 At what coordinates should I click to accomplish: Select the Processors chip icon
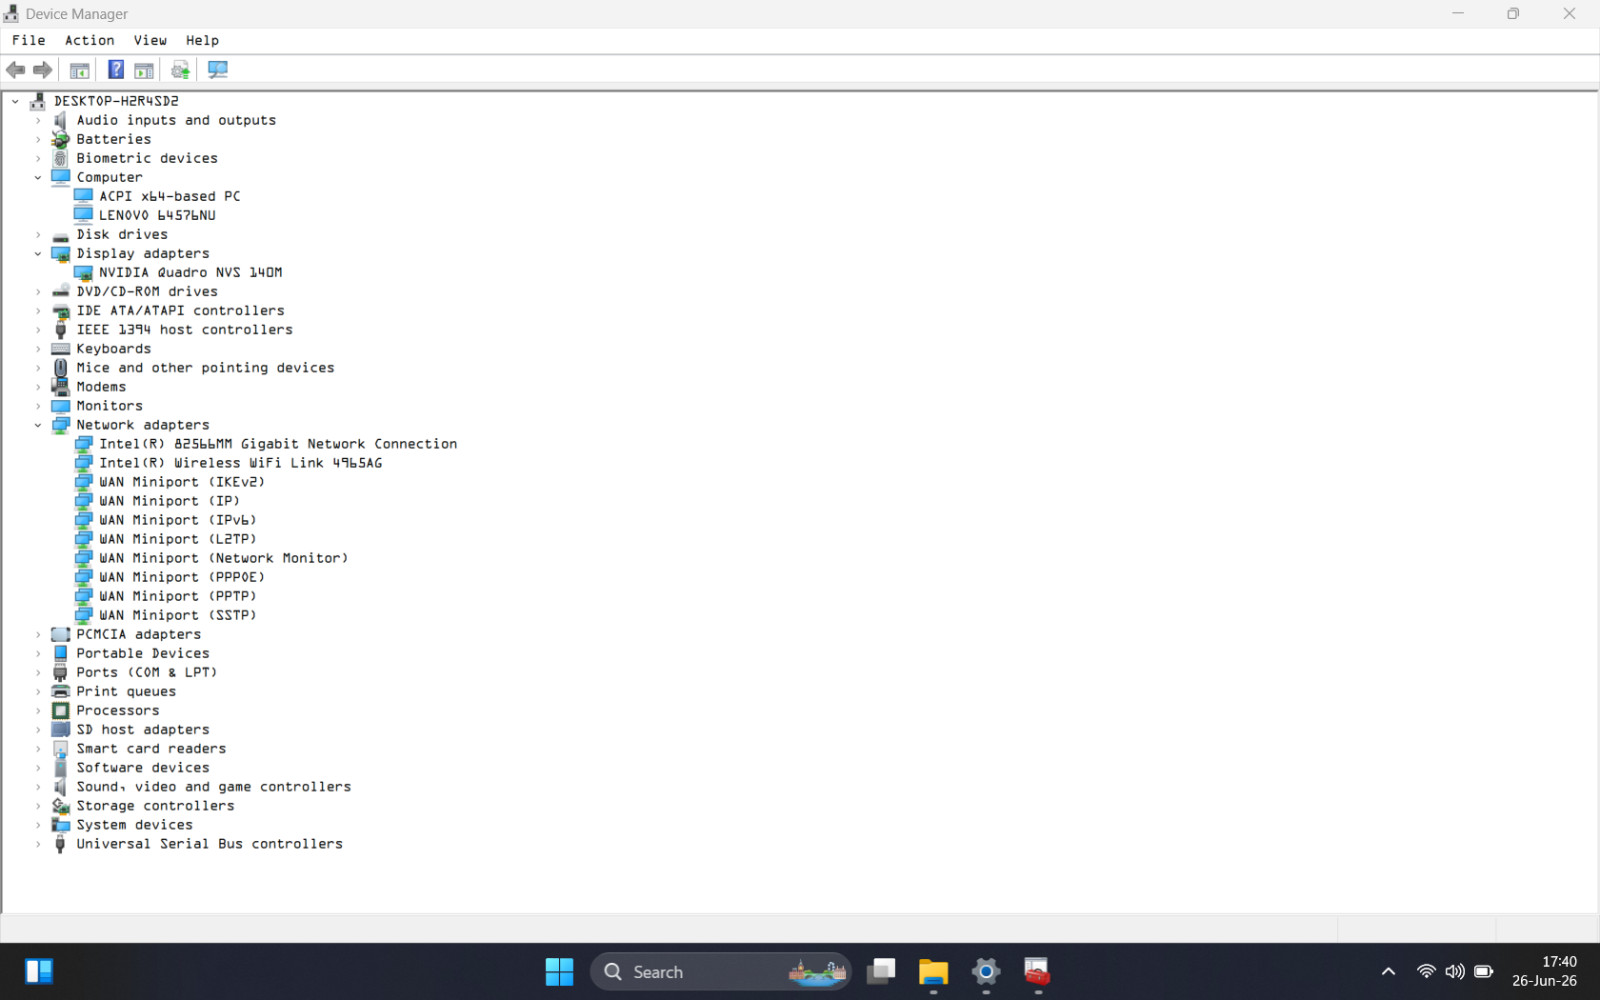[x=60, y=711]
